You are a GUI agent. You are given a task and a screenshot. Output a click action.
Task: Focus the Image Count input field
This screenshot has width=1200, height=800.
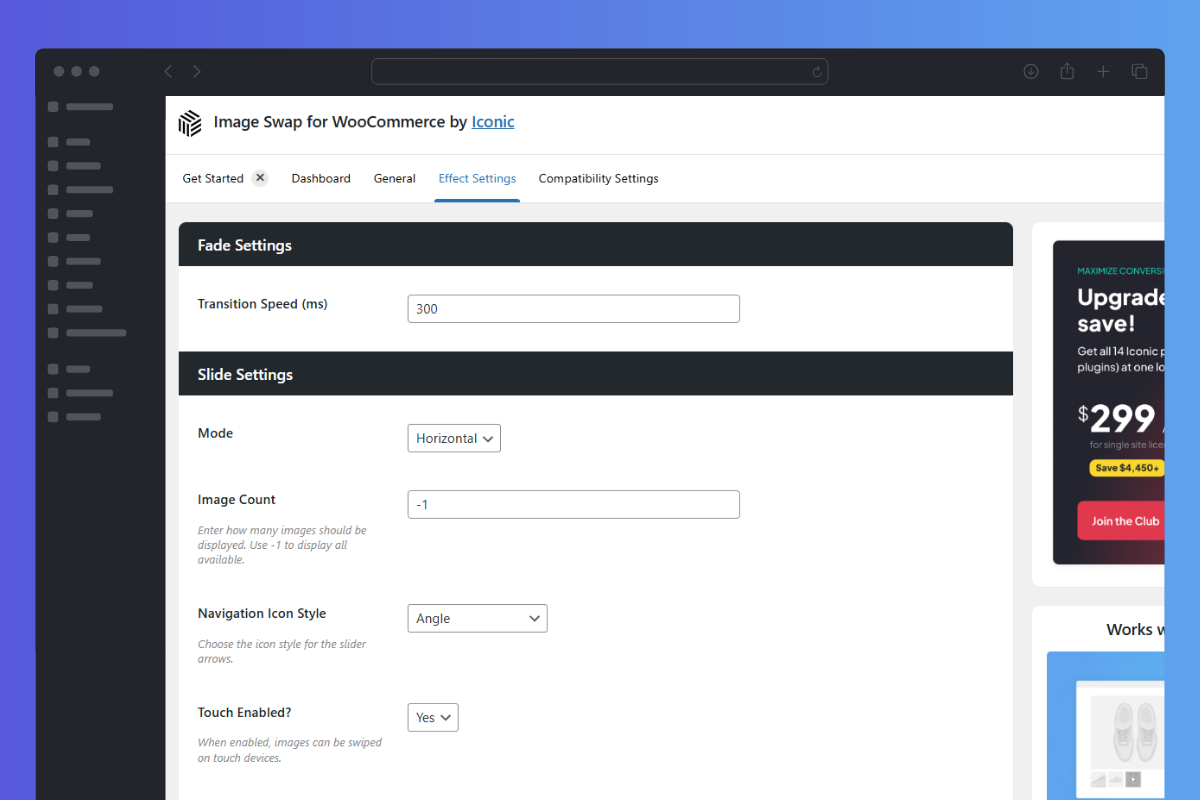(573, 505)
